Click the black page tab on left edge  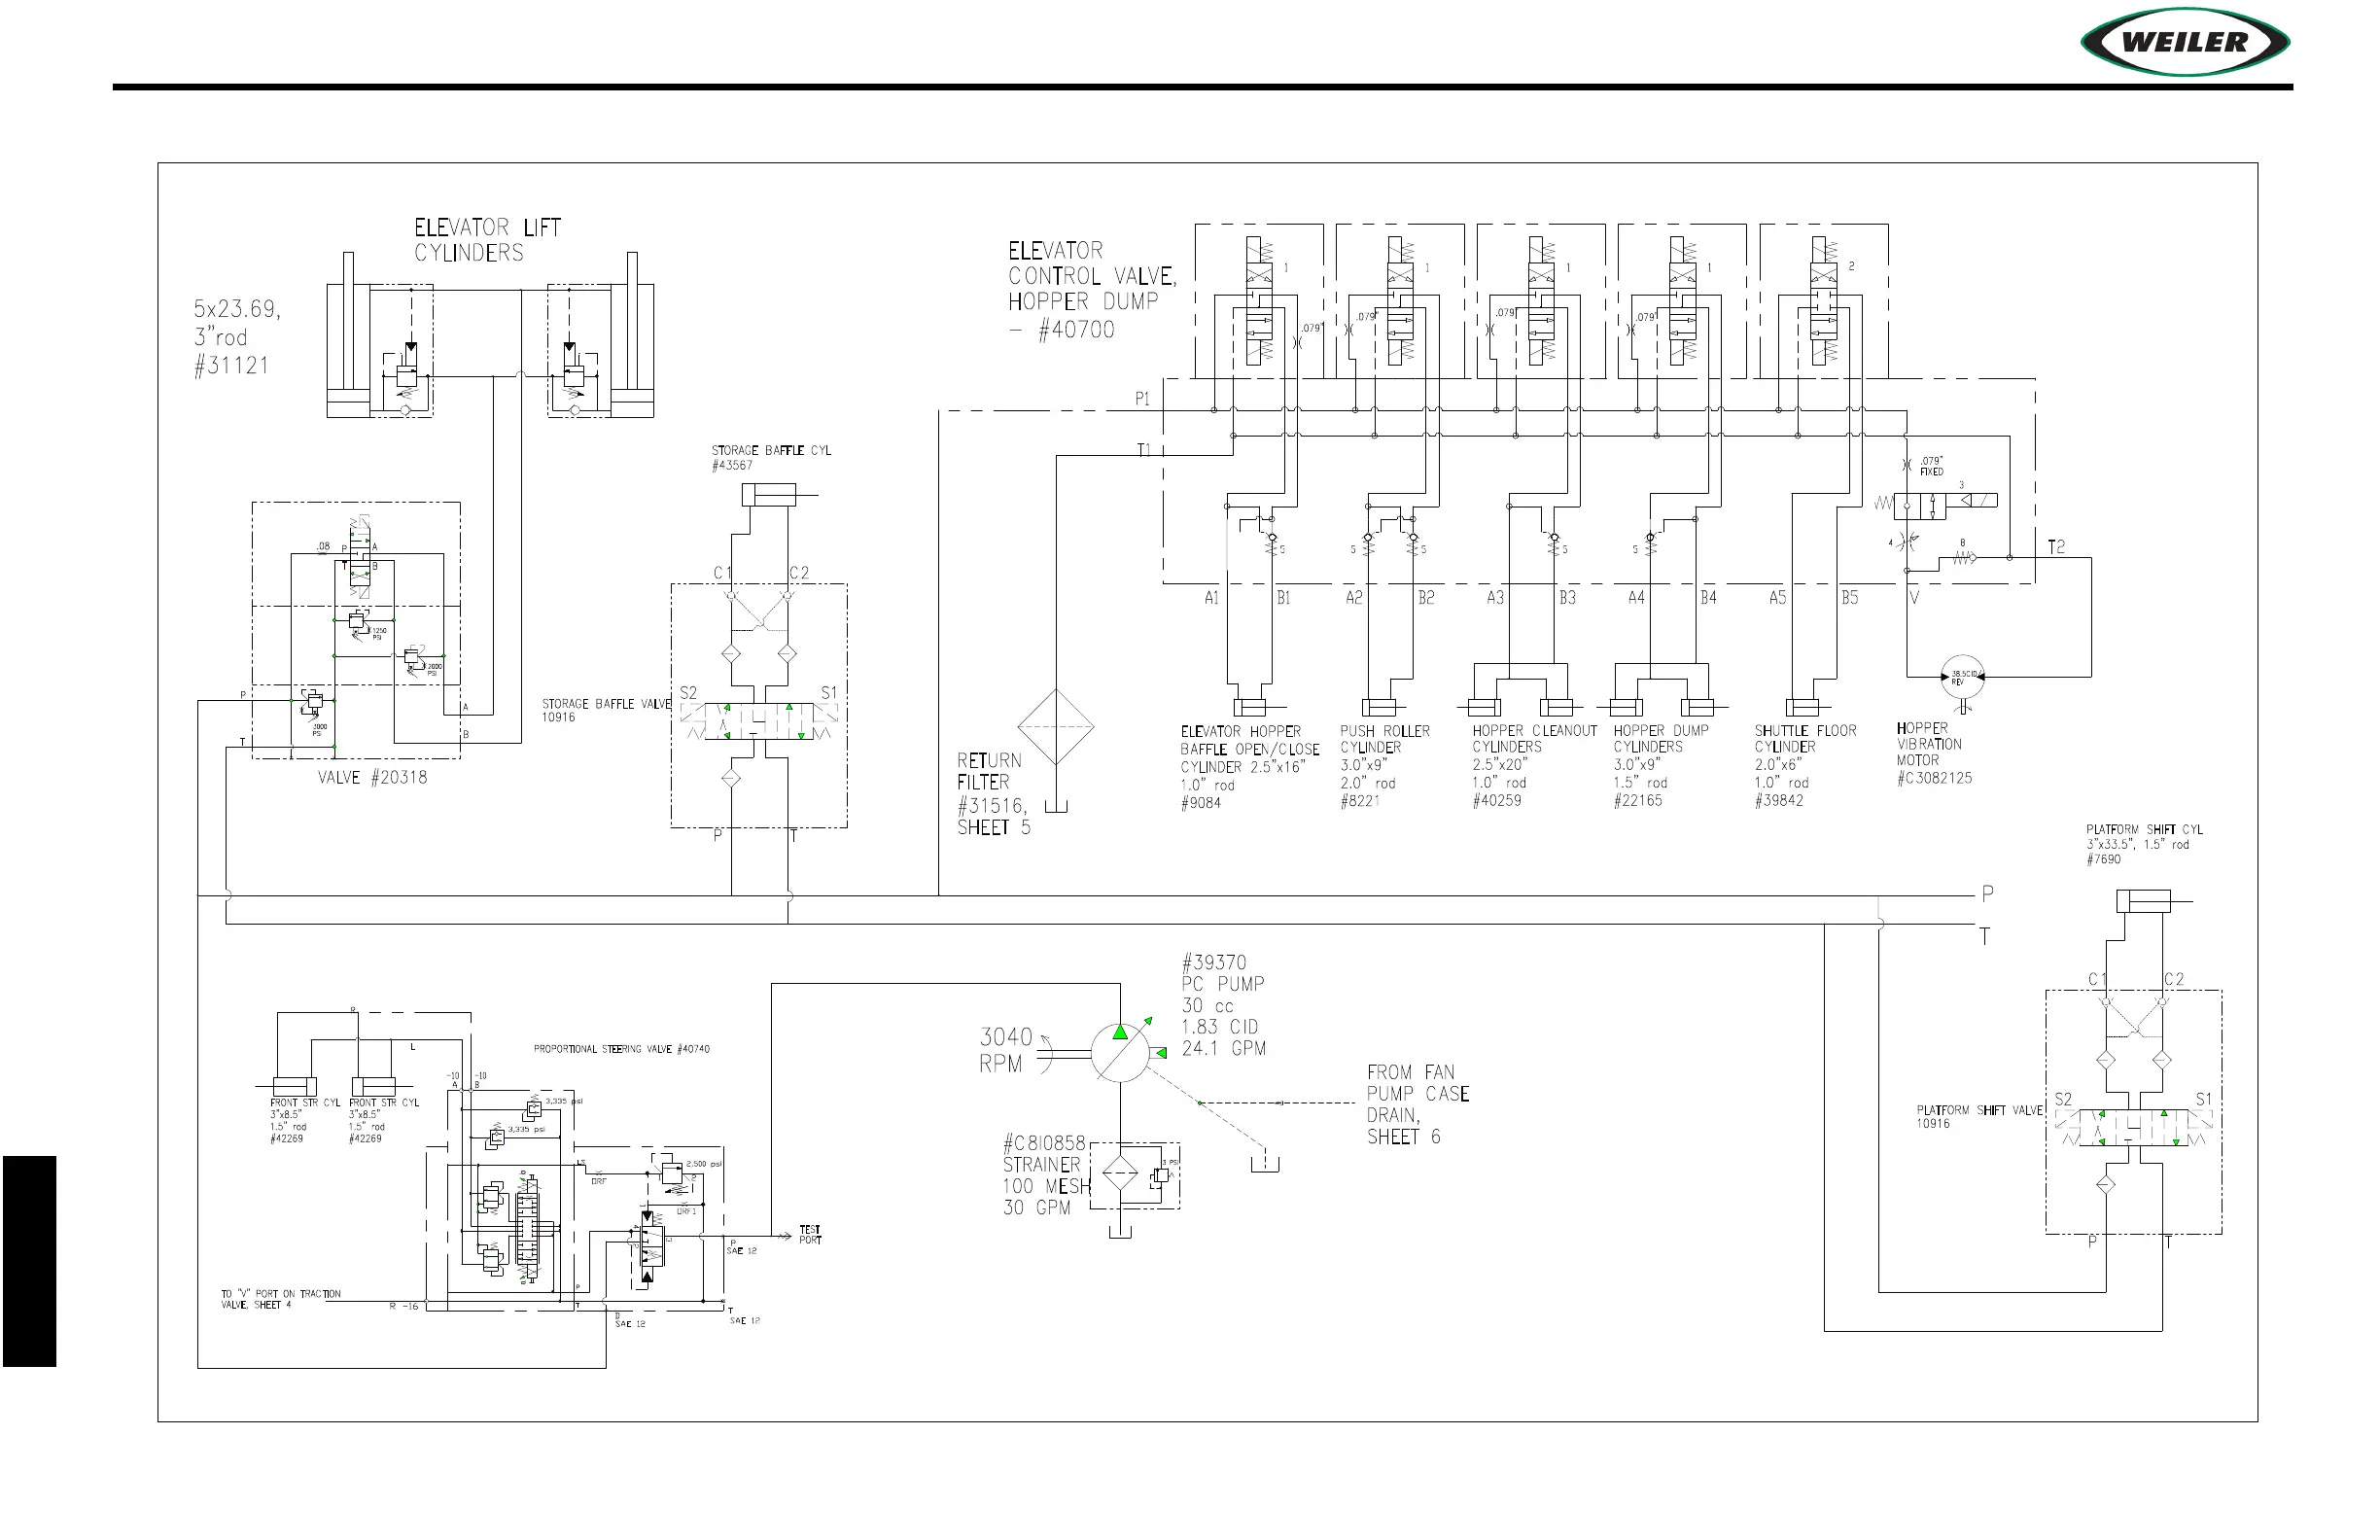pyautogui.click(x=29, y=1260)
